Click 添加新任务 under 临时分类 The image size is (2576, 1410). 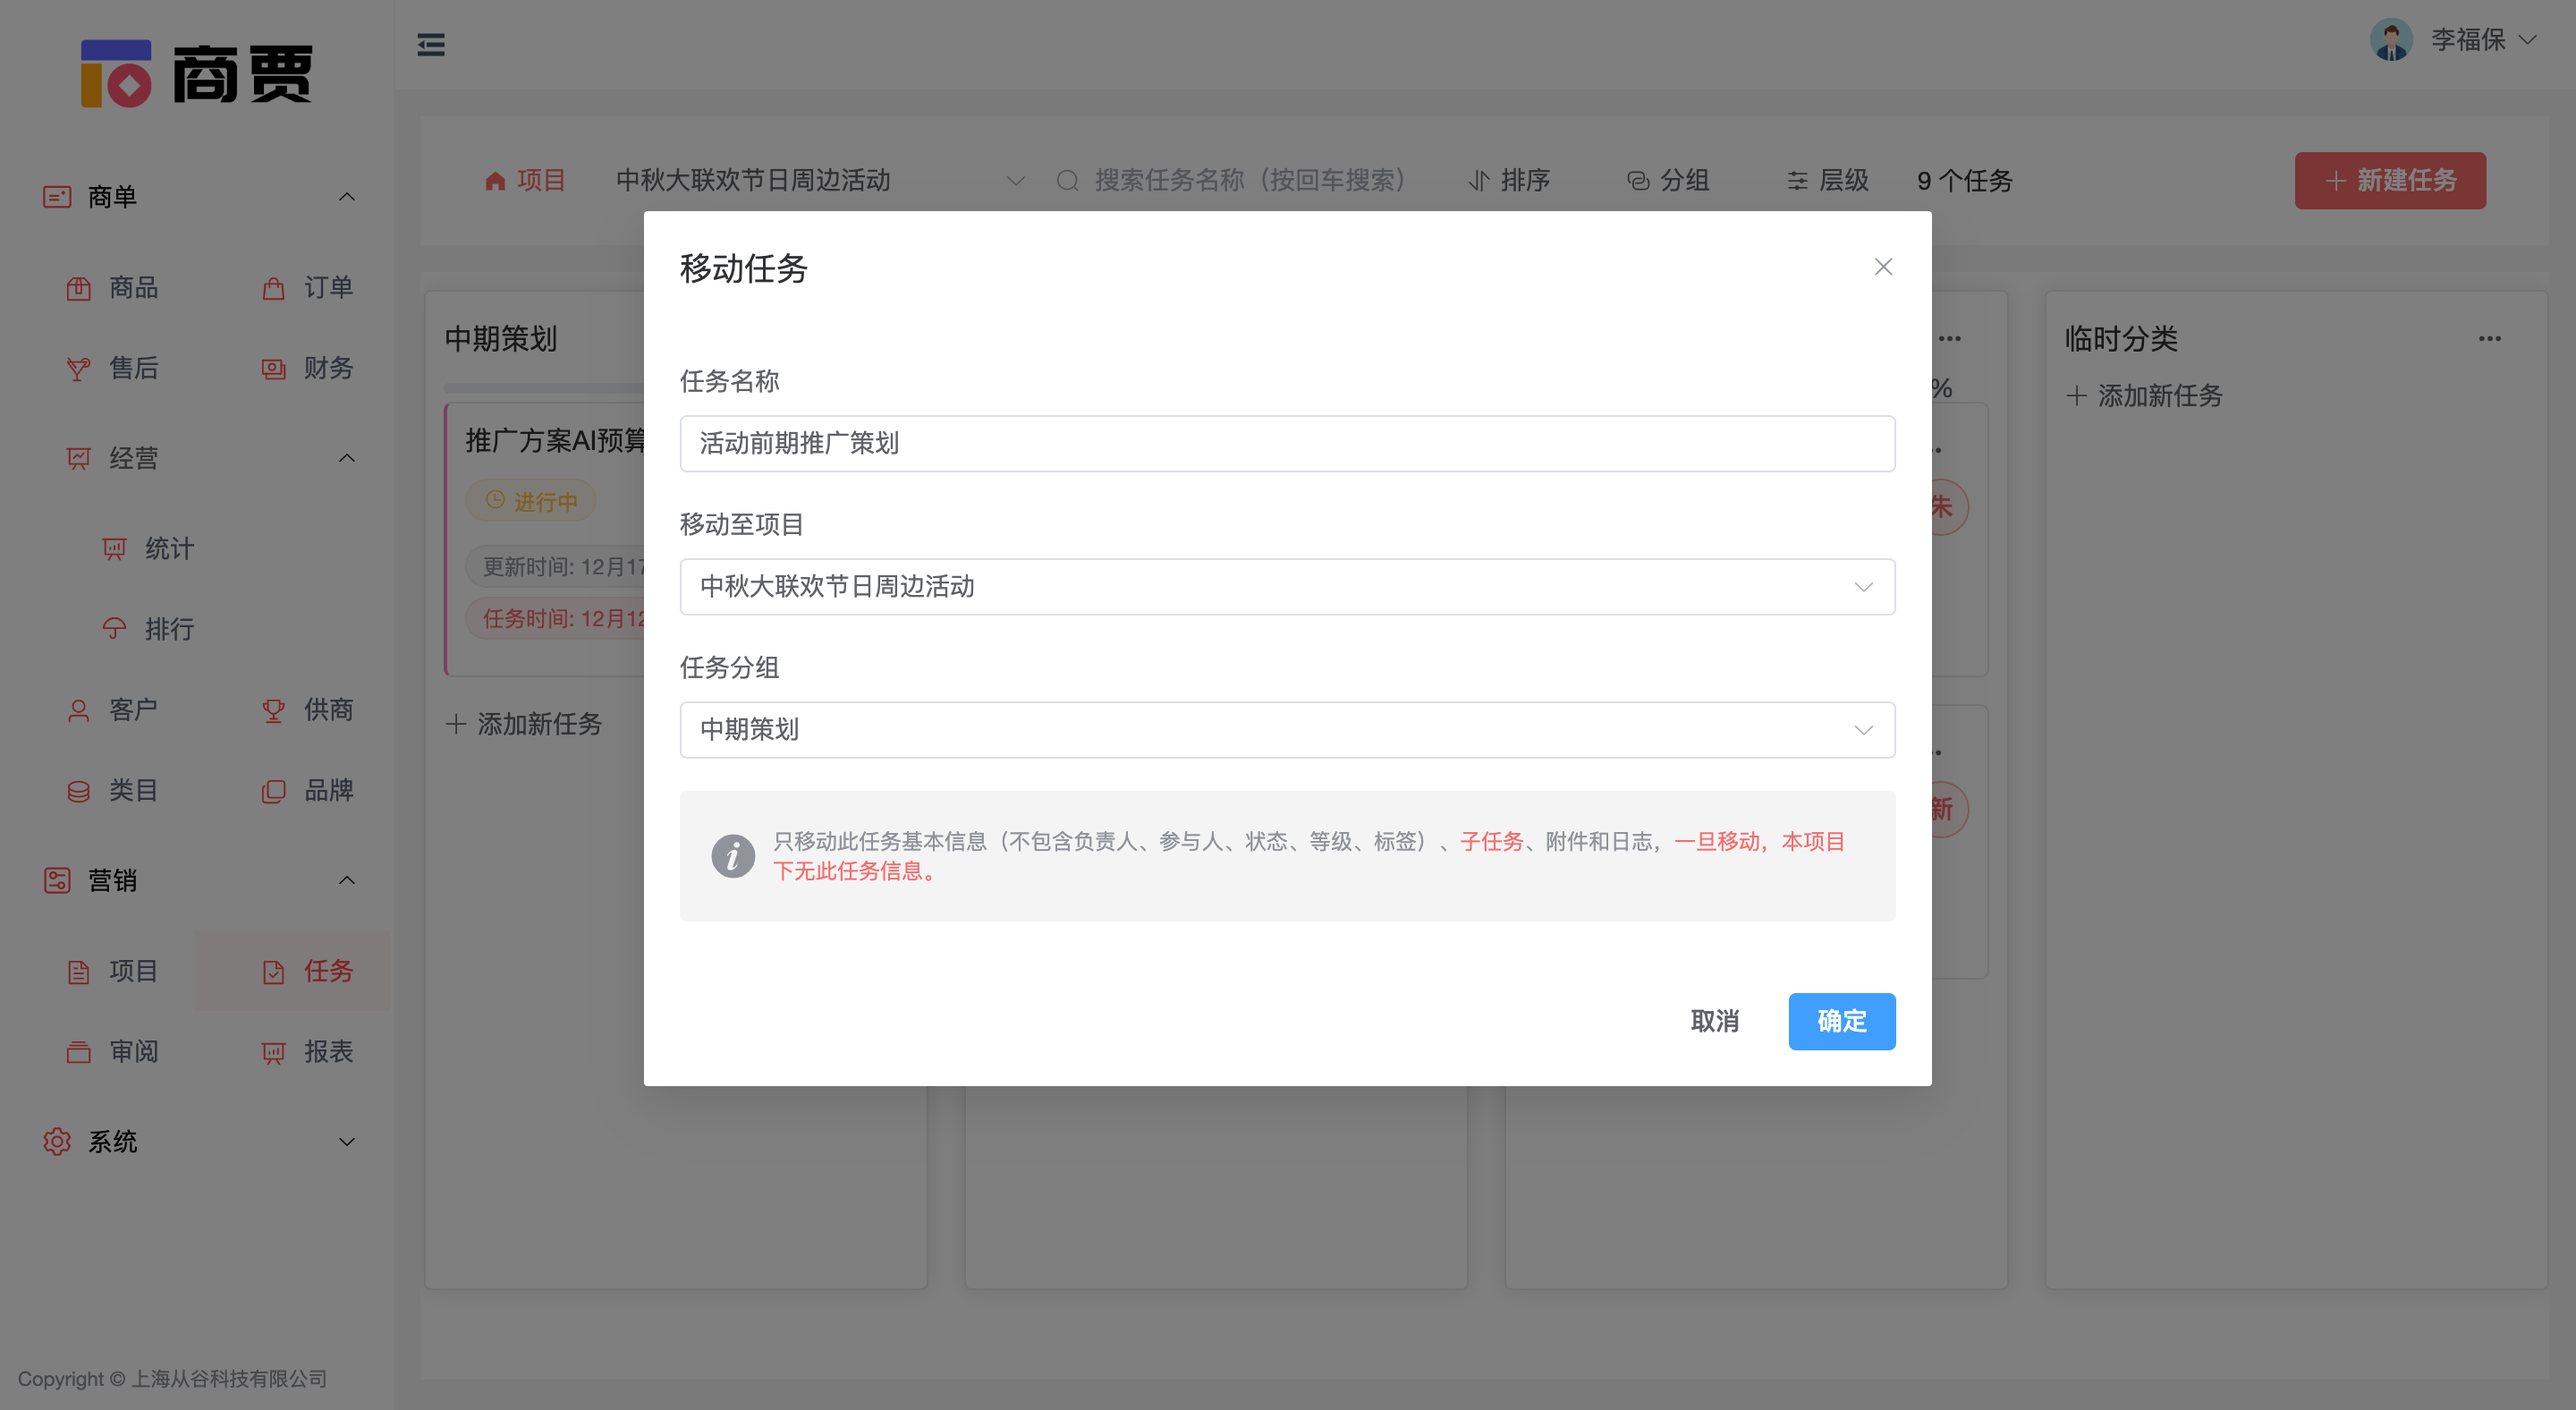coord(2141,396)
